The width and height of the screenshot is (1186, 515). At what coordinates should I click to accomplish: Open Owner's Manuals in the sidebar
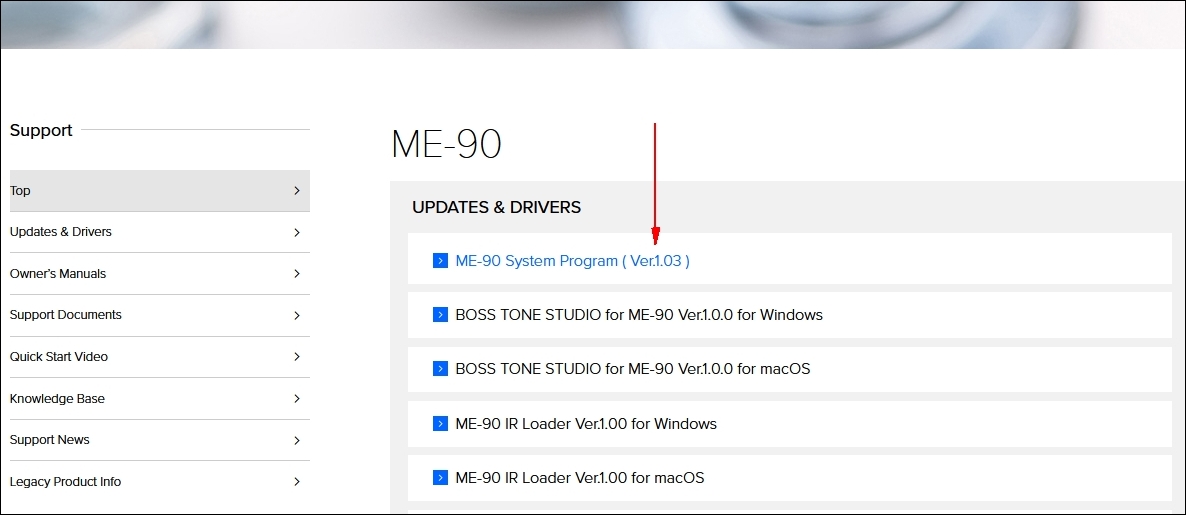[160, 274]
